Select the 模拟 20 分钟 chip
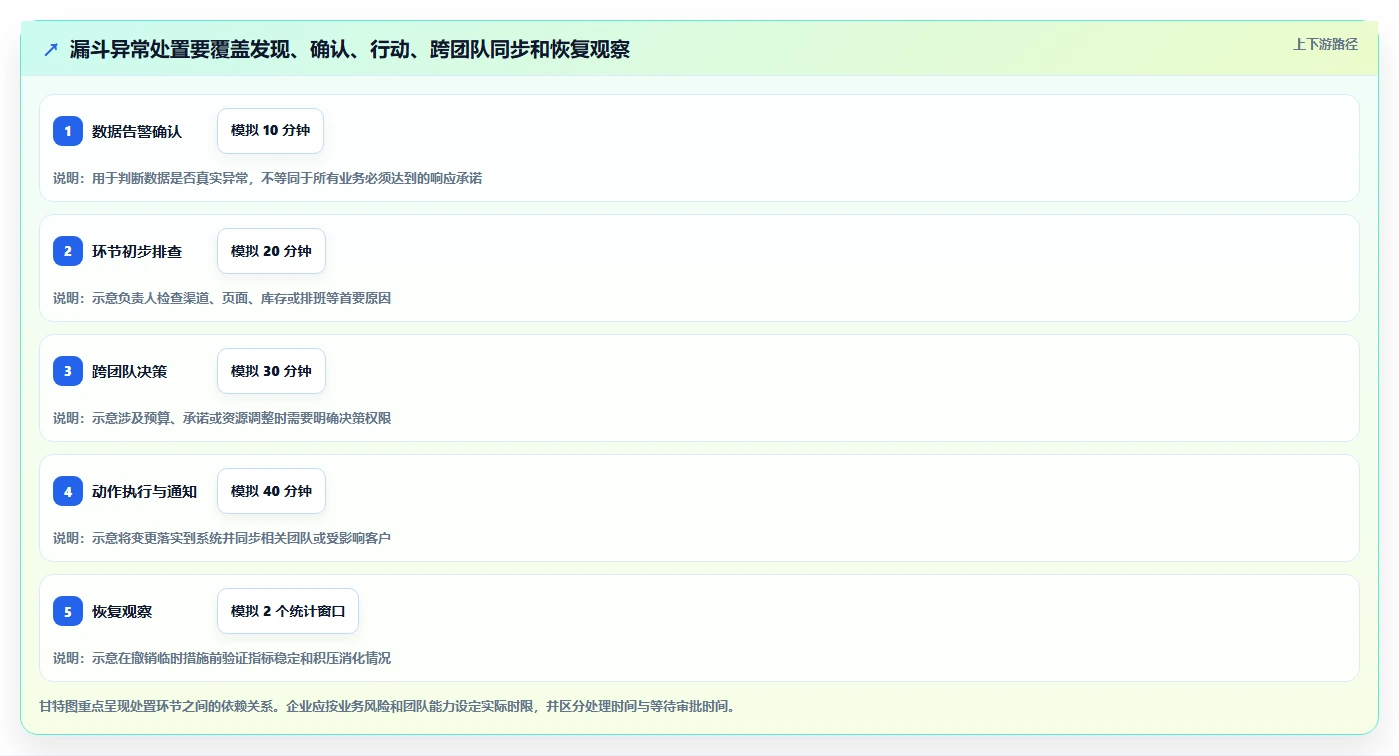This screenshot has height=756, width=1399. (x=271, y=251)
